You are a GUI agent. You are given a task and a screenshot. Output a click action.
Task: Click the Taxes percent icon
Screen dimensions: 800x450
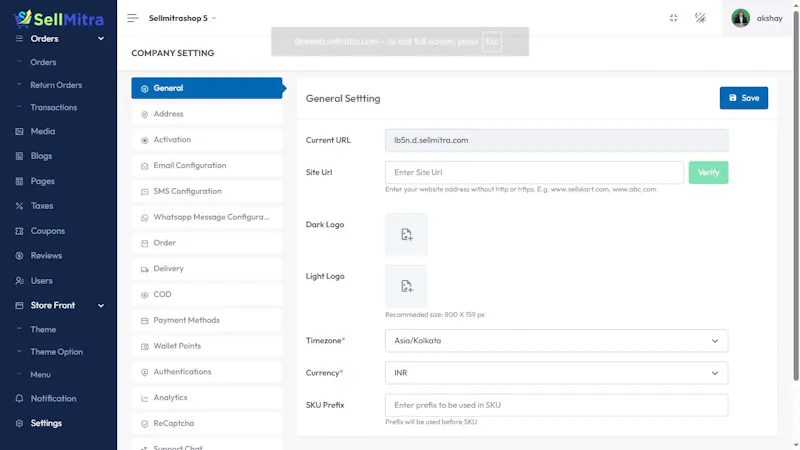pos(19,206)
